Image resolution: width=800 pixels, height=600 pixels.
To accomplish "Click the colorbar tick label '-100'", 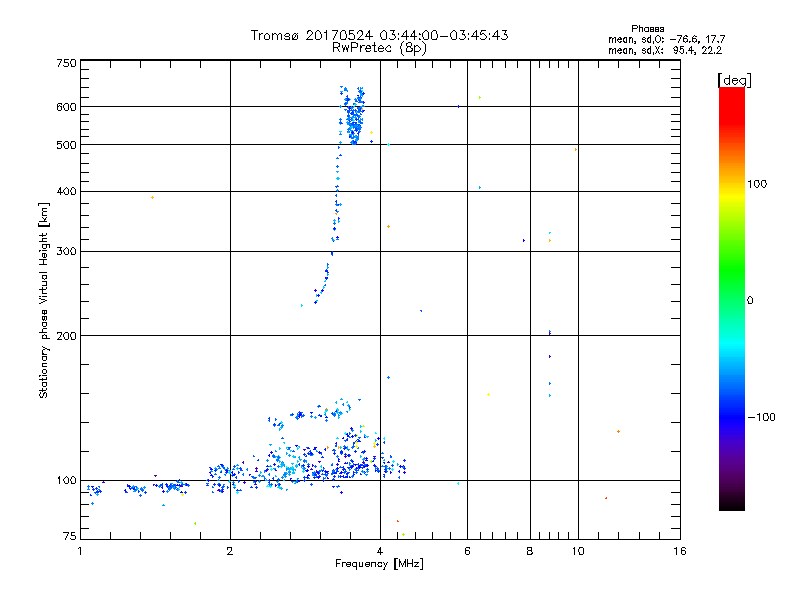I will click(762, 417).
